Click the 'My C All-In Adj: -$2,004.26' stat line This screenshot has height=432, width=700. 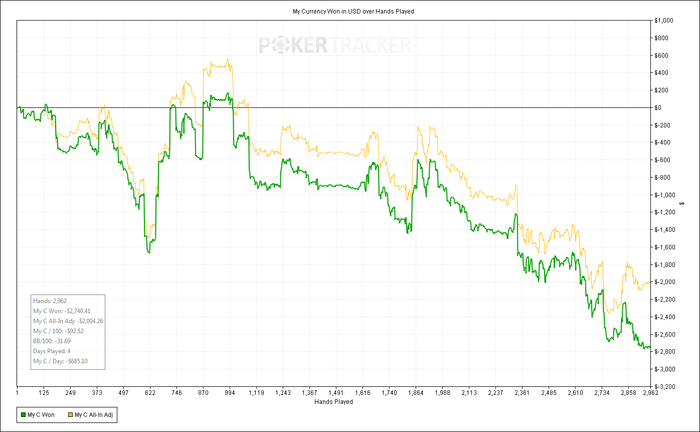[x=68, y=321]
